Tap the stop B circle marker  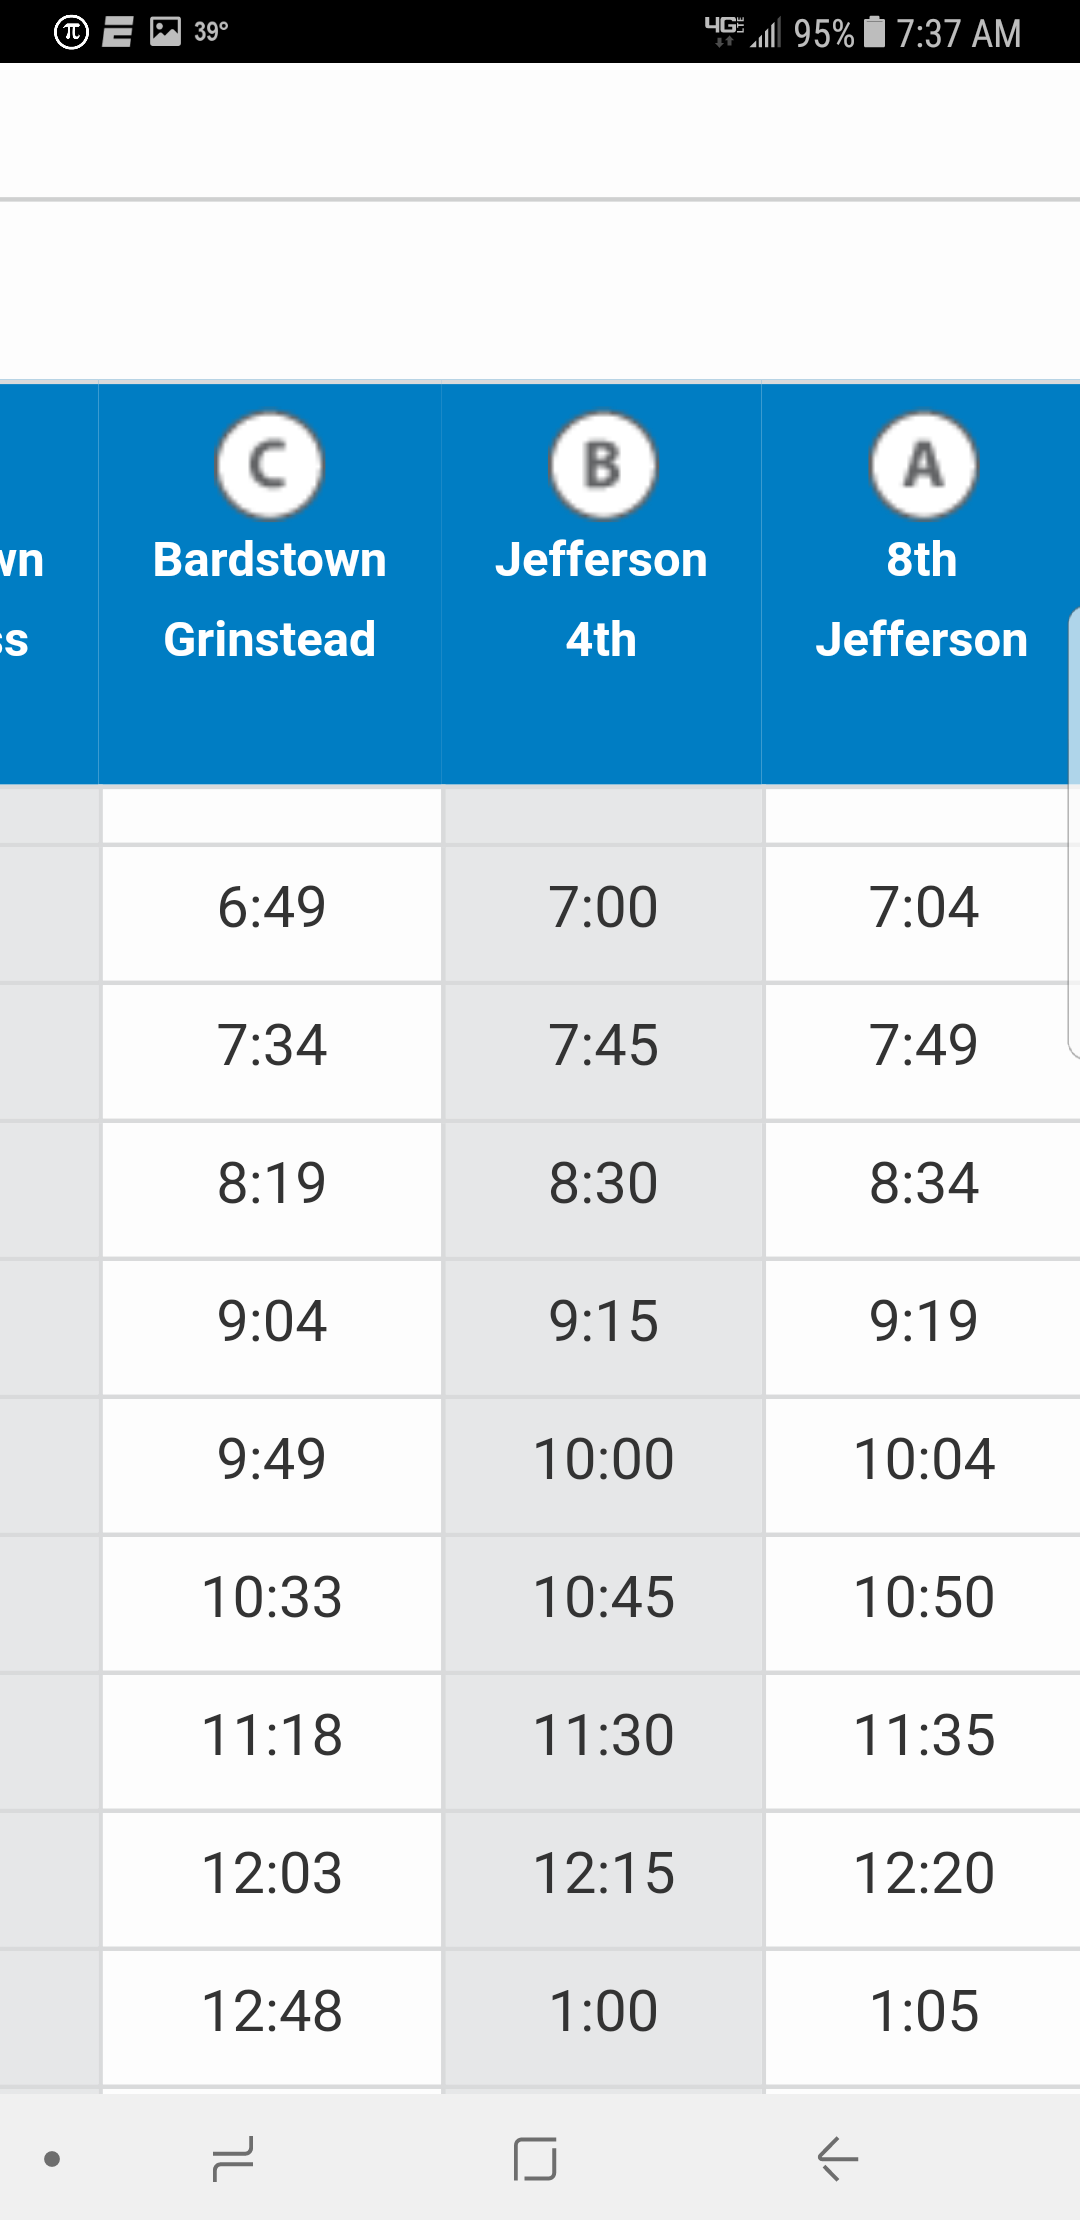pyautogui.click(x=602, y=465)
